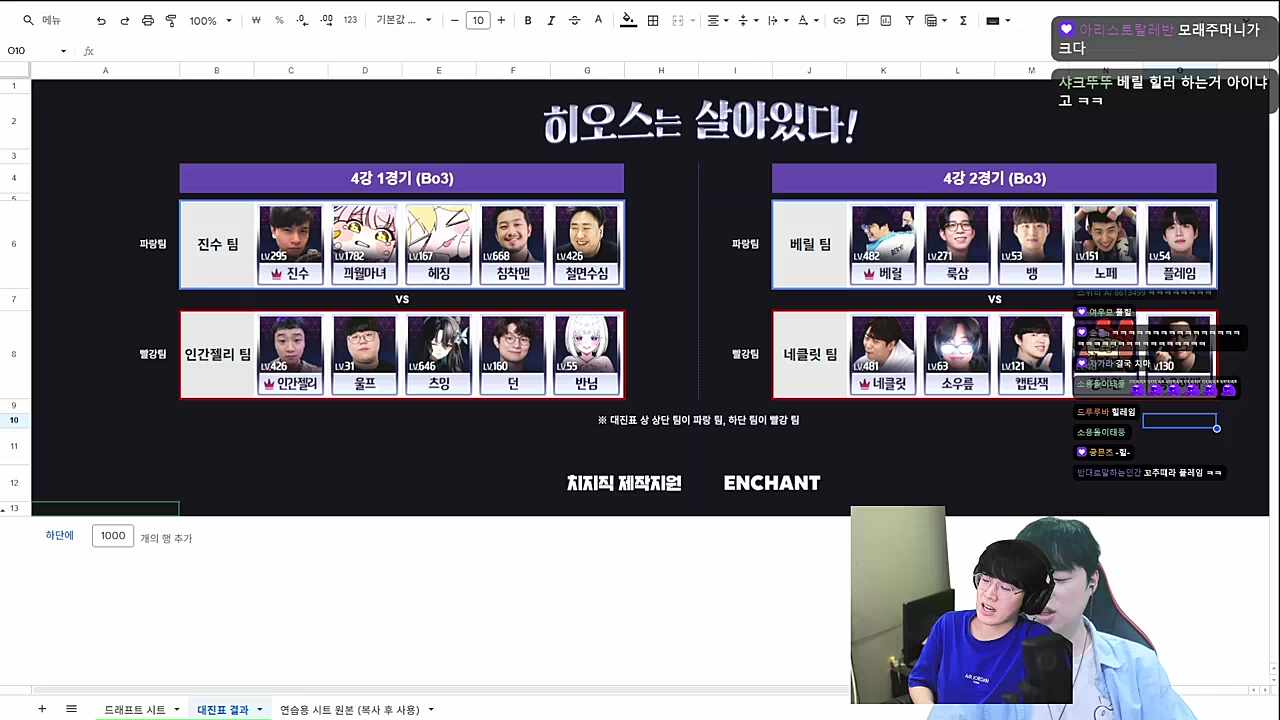Add a new sheet with plus button
The height and width of the screenshot is (720, 1280).
[x=42, y=709]
